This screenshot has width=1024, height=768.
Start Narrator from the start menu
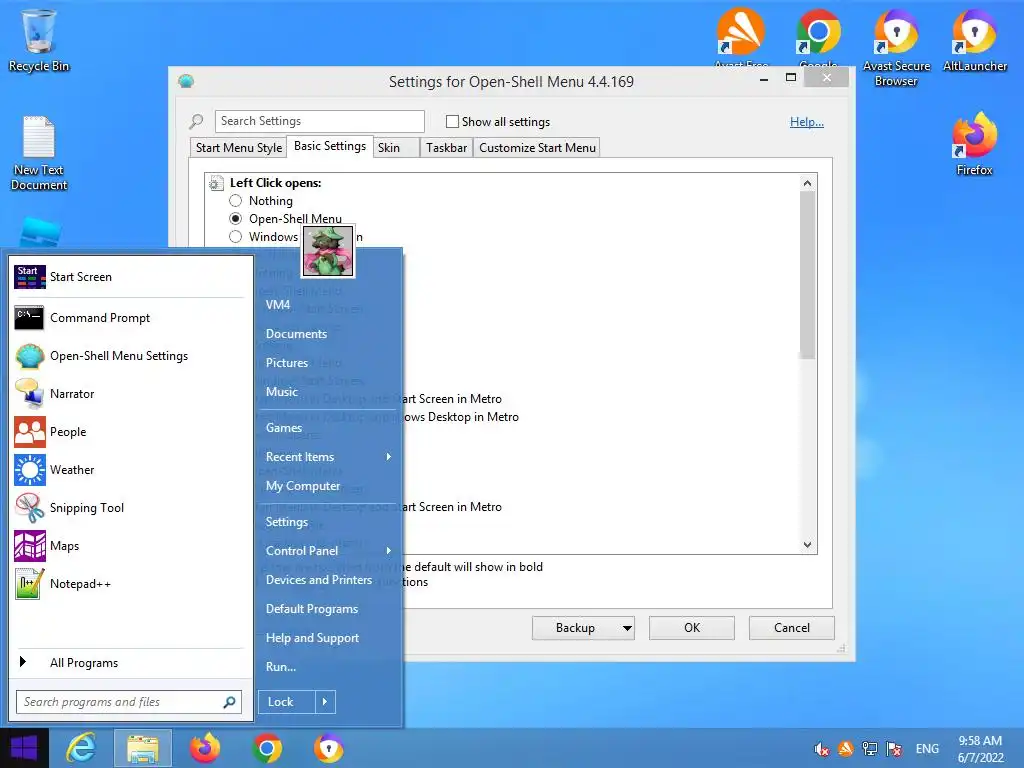[129, 394]
